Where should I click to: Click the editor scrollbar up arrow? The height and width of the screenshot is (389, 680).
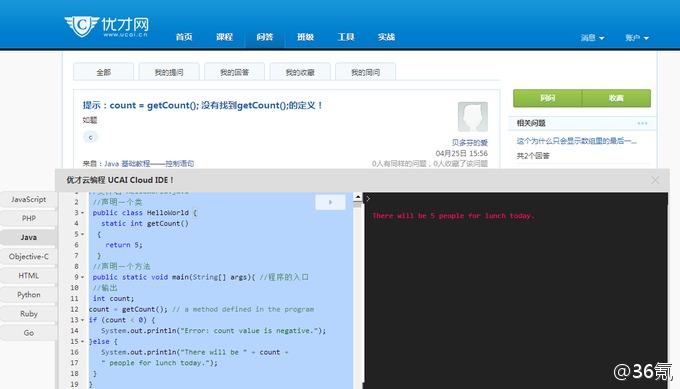358,197
